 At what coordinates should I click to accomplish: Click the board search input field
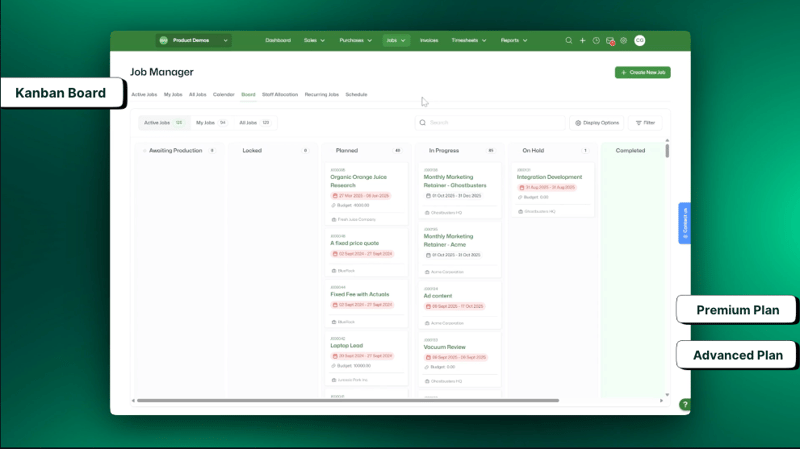click(x=490, y=123)
